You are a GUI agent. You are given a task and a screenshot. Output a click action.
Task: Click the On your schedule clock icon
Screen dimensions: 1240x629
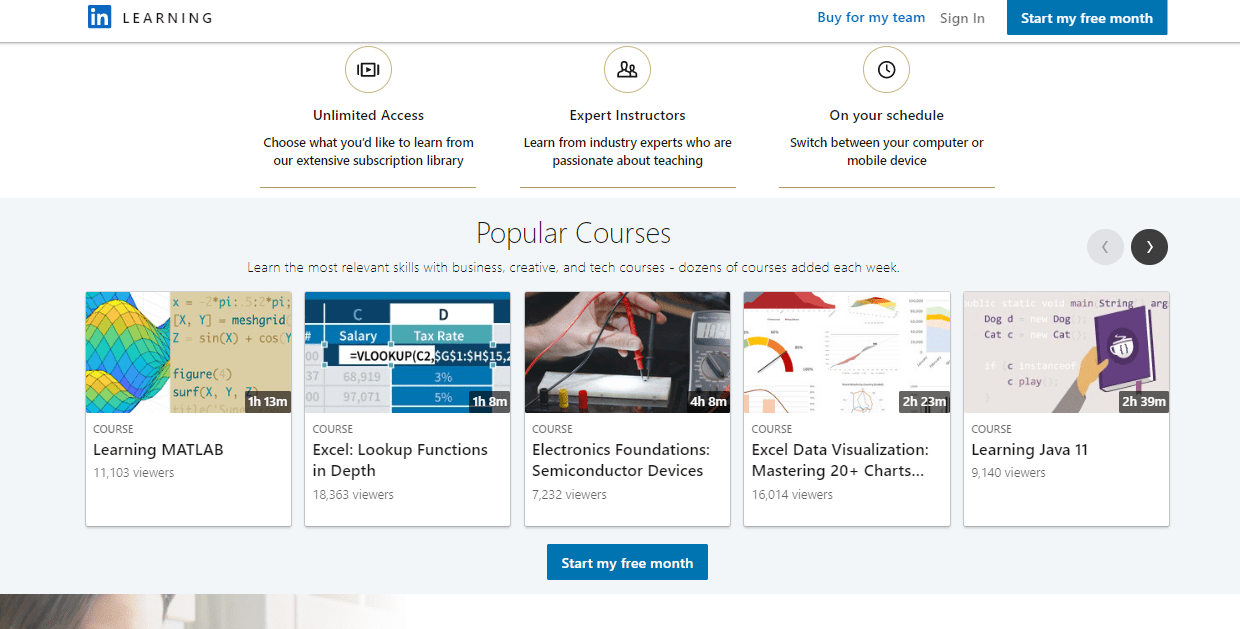(886, 70)
